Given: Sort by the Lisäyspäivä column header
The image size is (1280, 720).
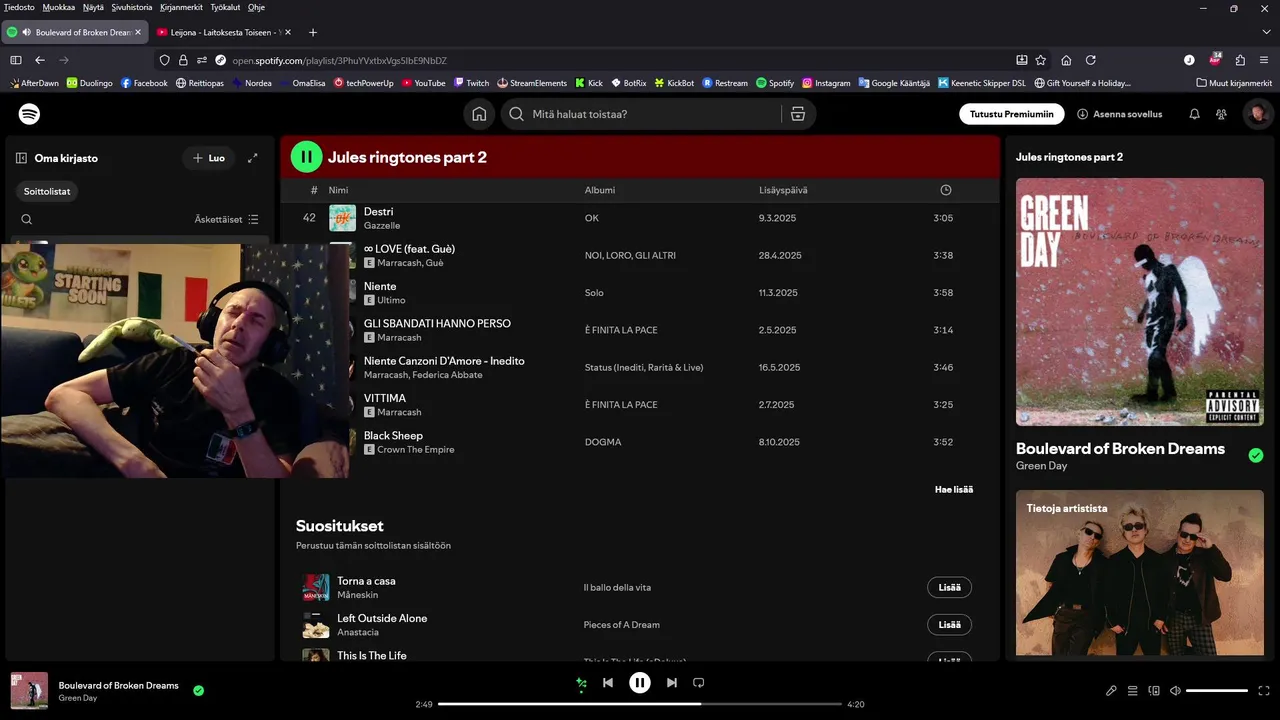Looking at the screenshot, I should click(x=783, y=190).
